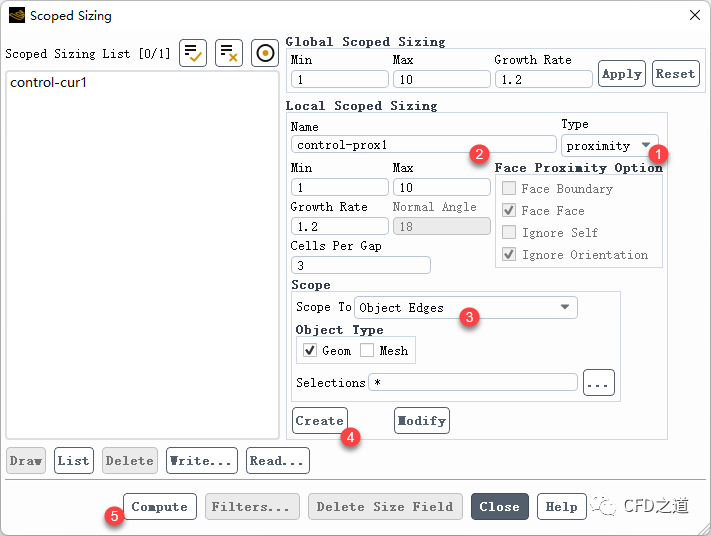
Task: Toggle the Ignore Self checkbox
Action: pyautogui.click(x=509, y=232)
